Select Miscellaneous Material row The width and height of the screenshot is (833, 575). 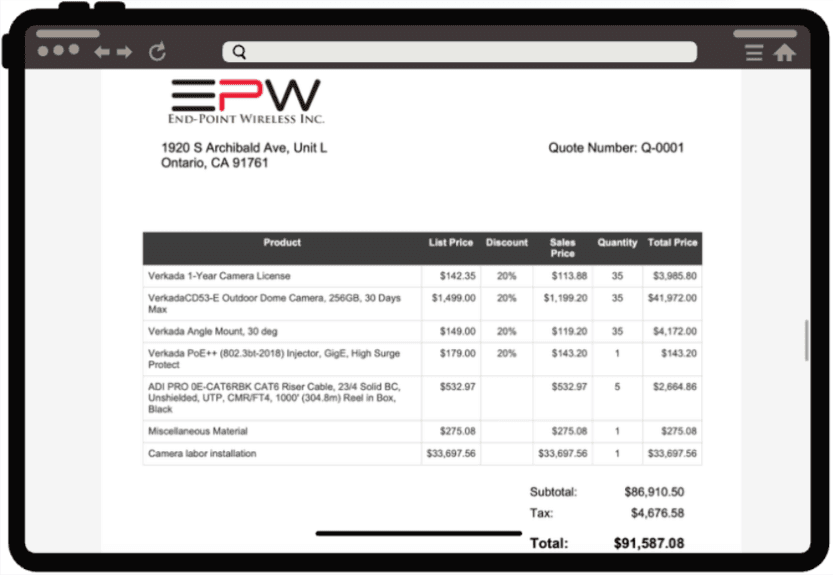422,431
